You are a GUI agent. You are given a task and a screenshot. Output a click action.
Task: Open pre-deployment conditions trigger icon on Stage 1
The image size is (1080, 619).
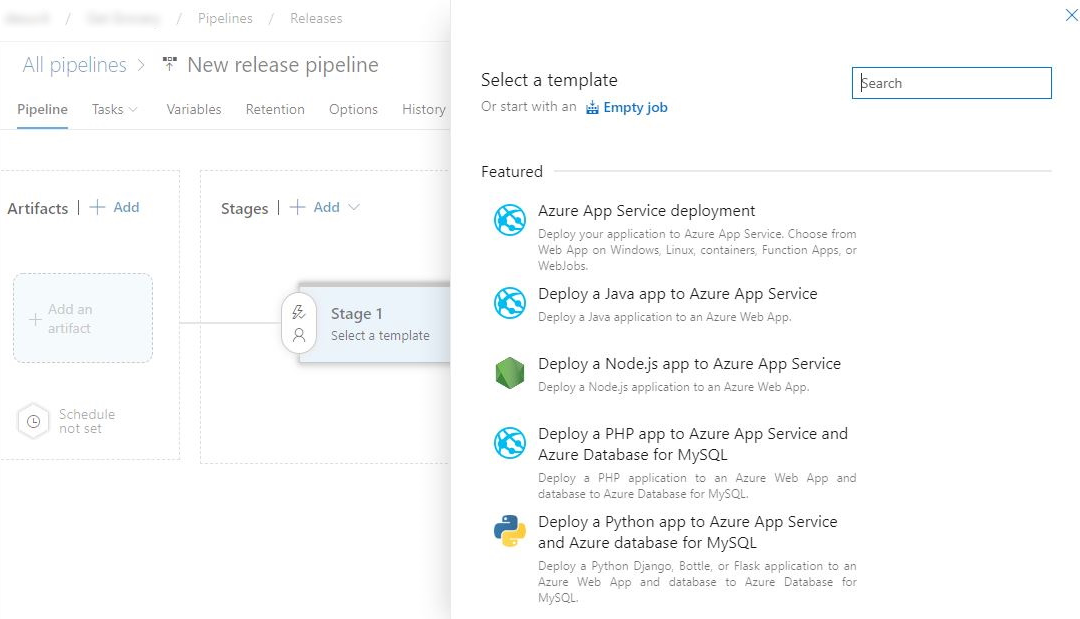(x=298, y=312)
